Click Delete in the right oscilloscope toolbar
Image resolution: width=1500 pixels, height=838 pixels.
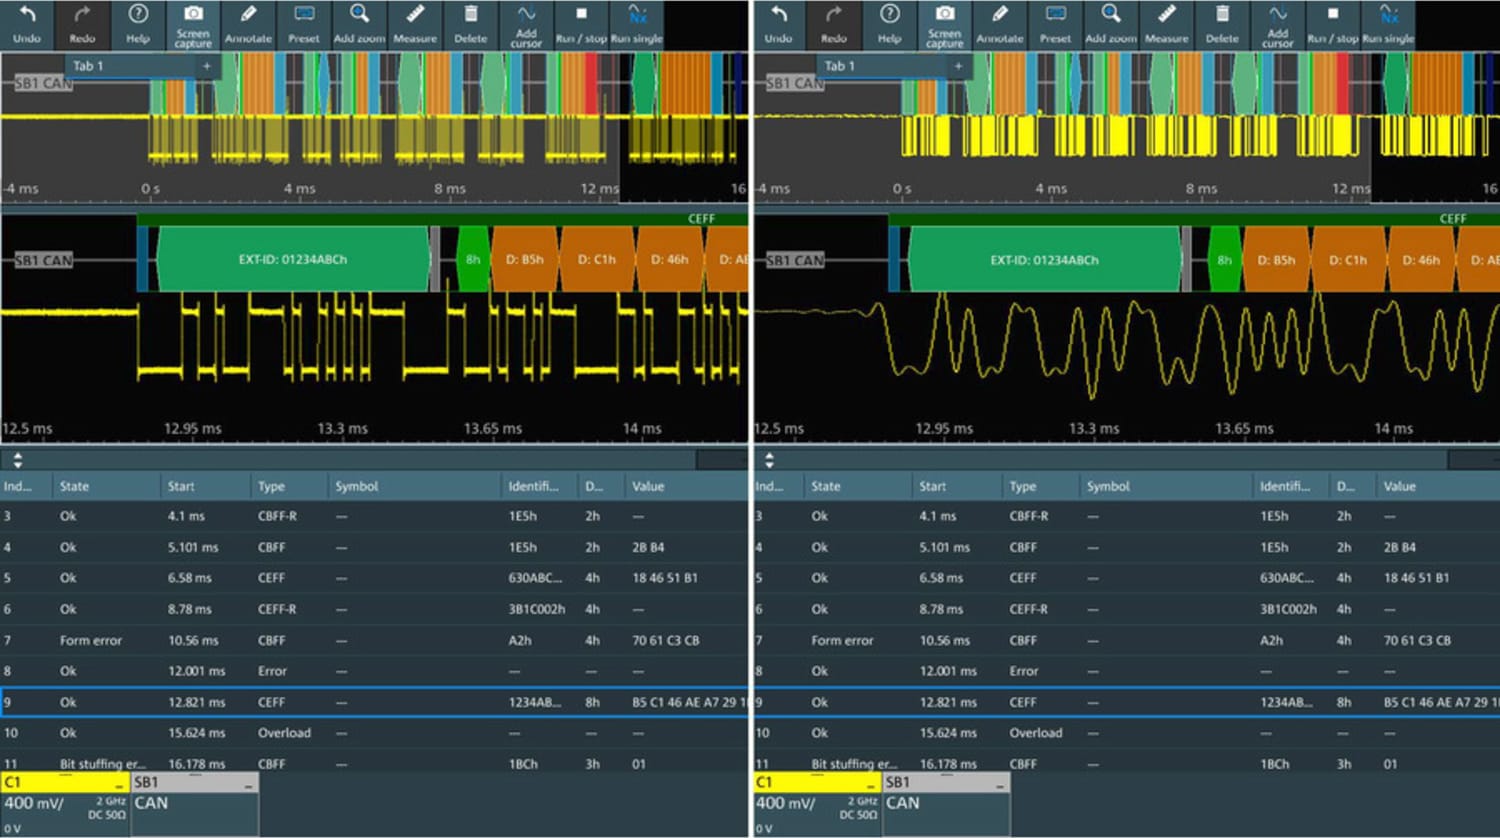point(1222,25)
